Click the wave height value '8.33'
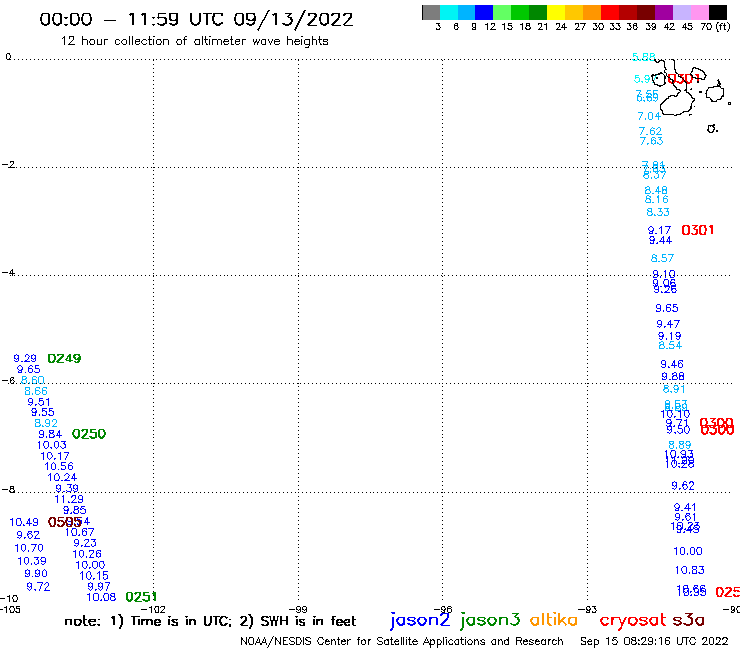This screenshot has height=650, width=740. click(658, 212)
